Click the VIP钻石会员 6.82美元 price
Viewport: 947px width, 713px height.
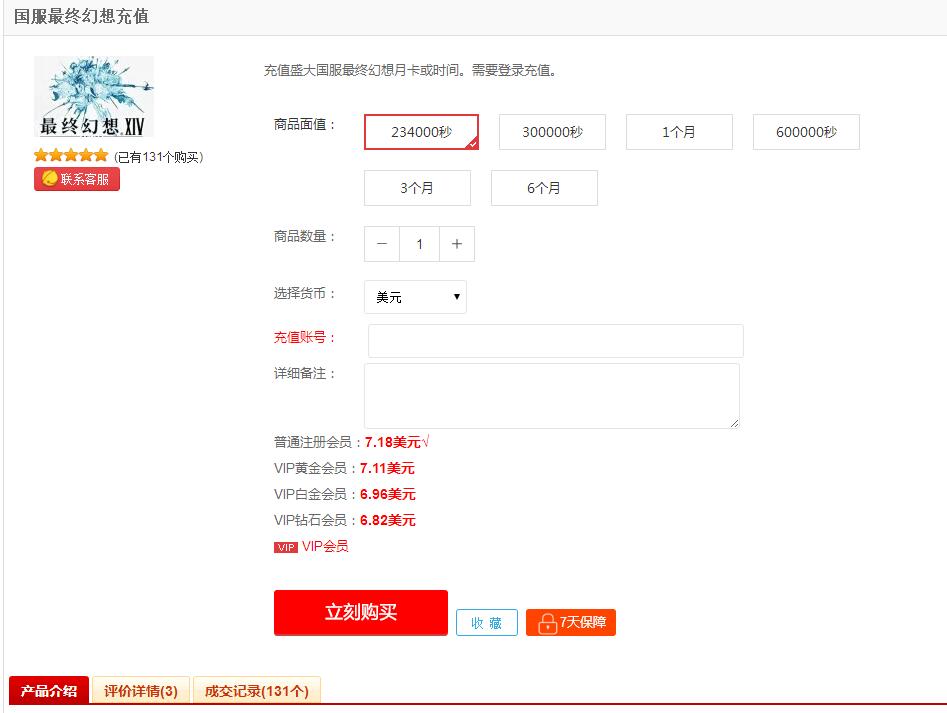388,520
